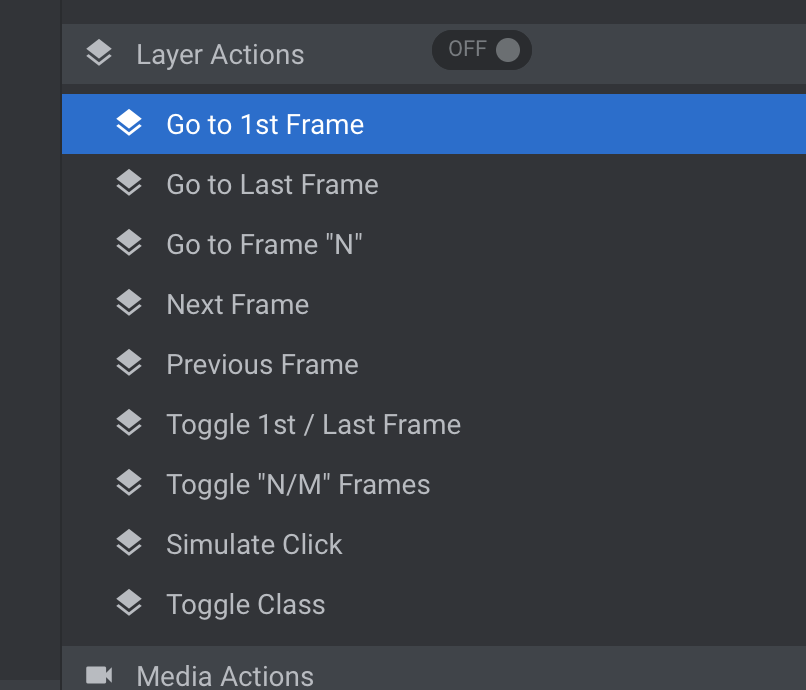Expand the Media Actions section

point(434,668)
